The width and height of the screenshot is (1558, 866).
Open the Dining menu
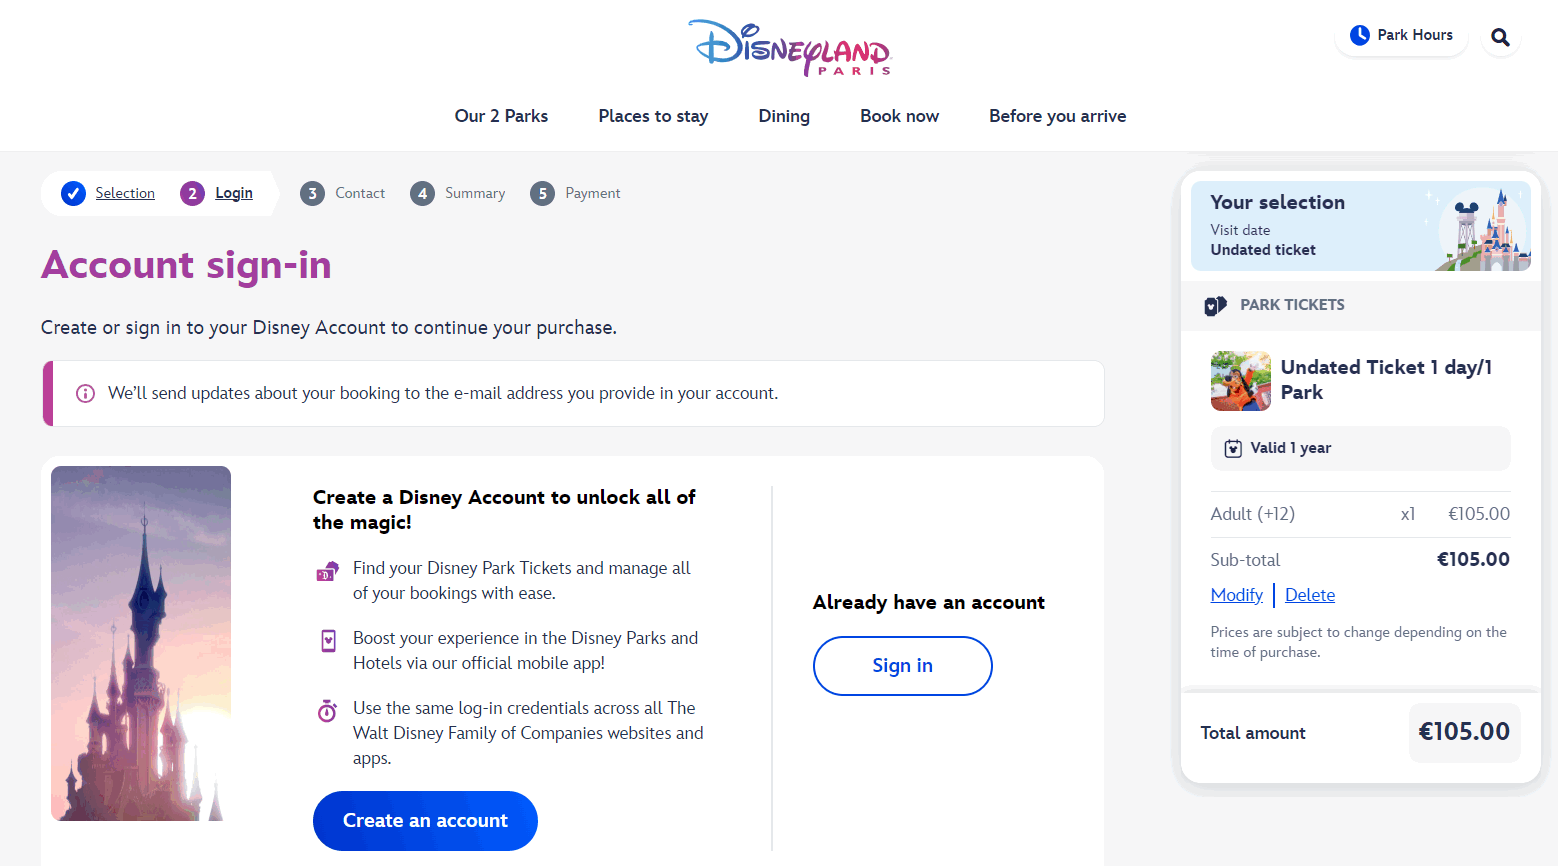point(784,116)
